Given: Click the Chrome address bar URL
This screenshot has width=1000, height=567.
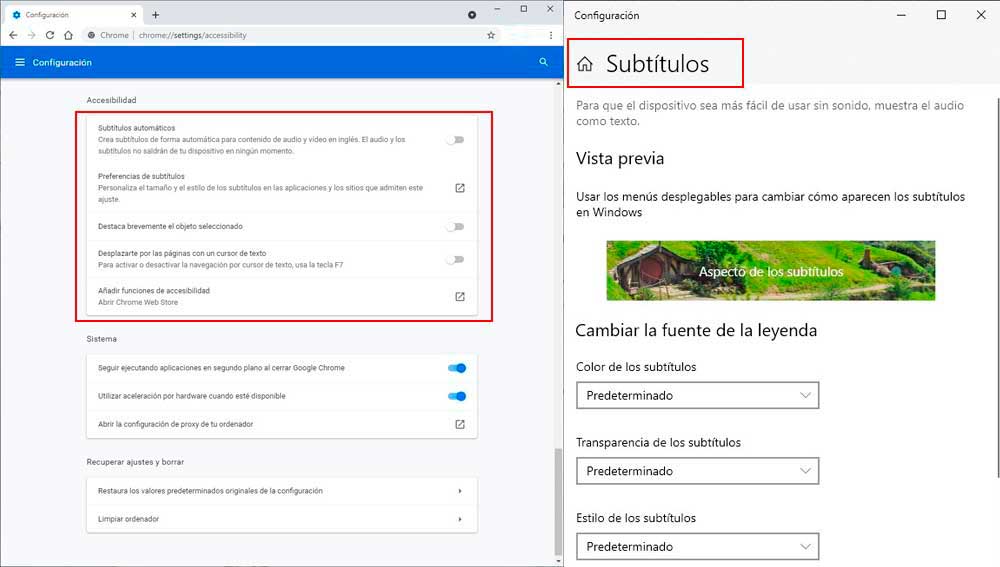Looking at the screenshot, I should click(193, 35).
